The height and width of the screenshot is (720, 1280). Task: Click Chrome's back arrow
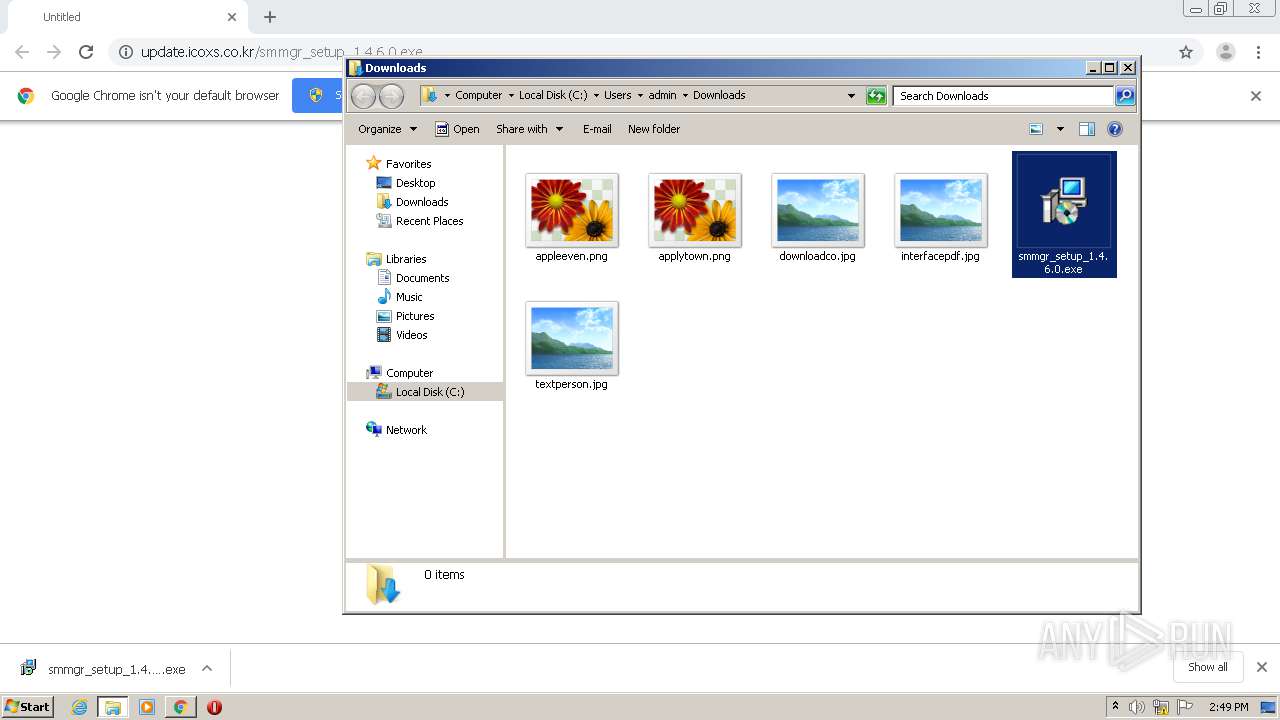pyautogui.click(x=22, y=52)
